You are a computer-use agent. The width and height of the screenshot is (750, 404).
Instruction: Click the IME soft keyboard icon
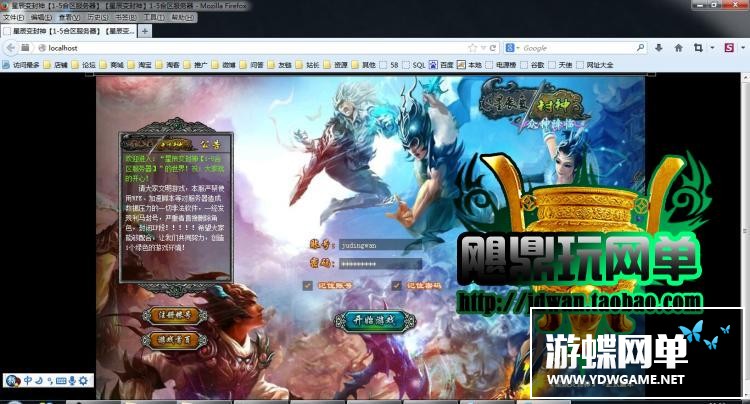[61, 381]
